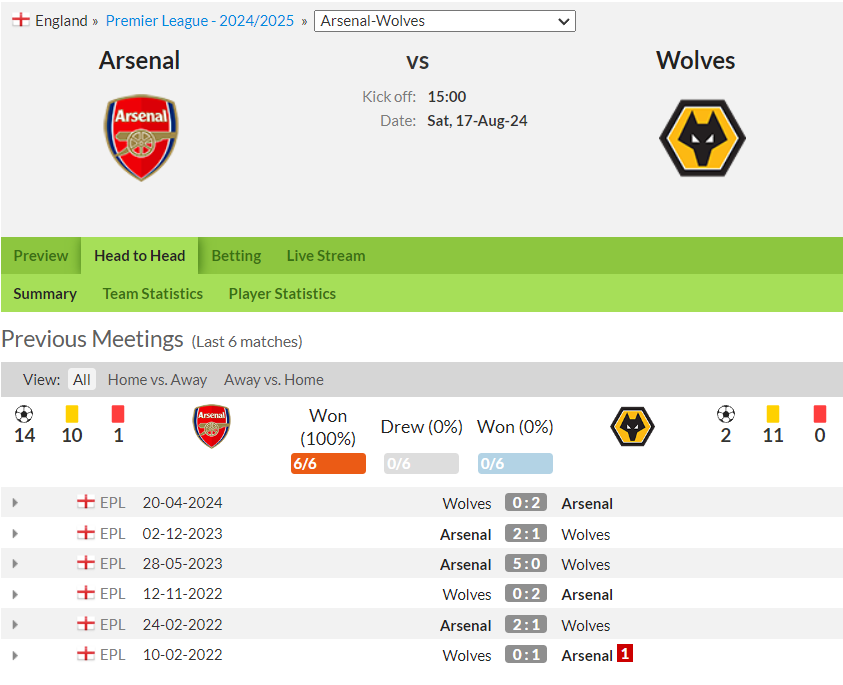Screen dimensions: 843x685
Task: Click the 5:0 score on 28-05-2023
Action: click(x=526, y=563)
